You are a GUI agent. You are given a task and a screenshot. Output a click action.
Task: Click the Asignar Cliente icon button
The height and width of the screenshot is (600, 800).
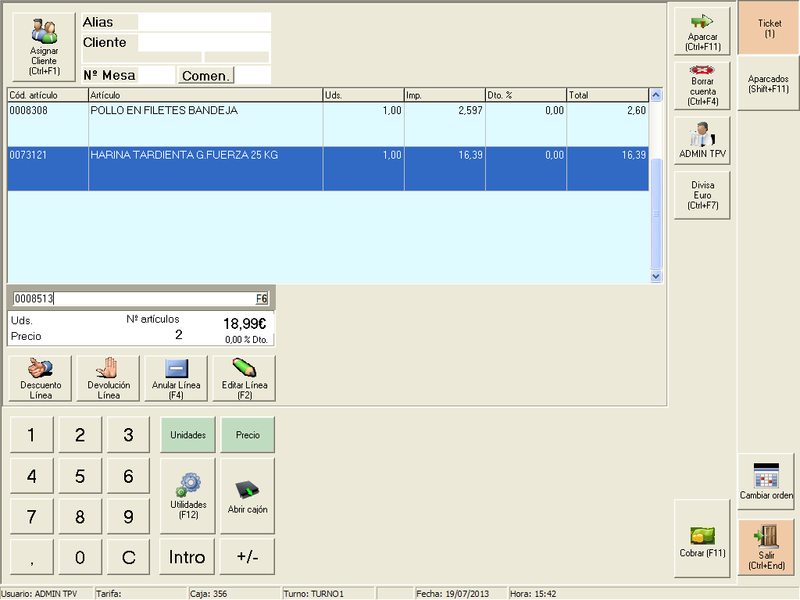pos(43,46)
